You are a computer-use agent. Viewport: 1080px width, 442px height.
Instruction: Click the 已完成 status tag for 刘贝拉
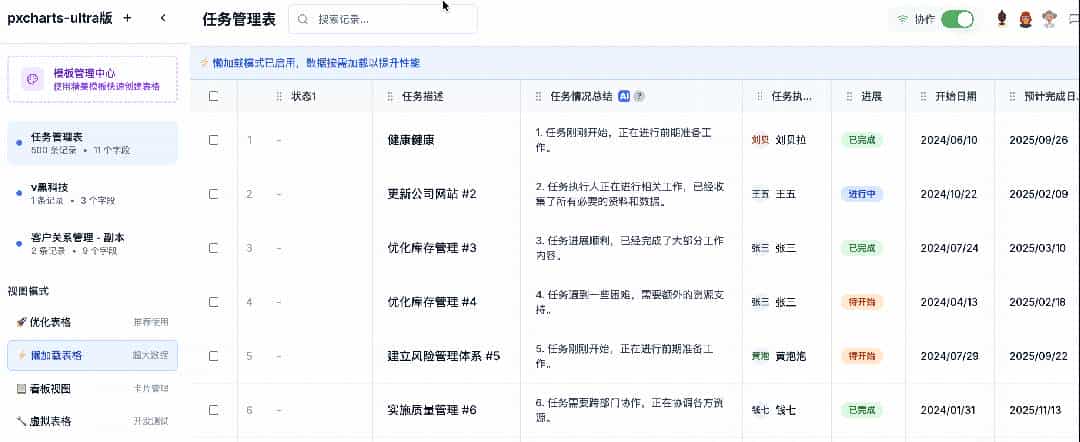pos(862,140)
